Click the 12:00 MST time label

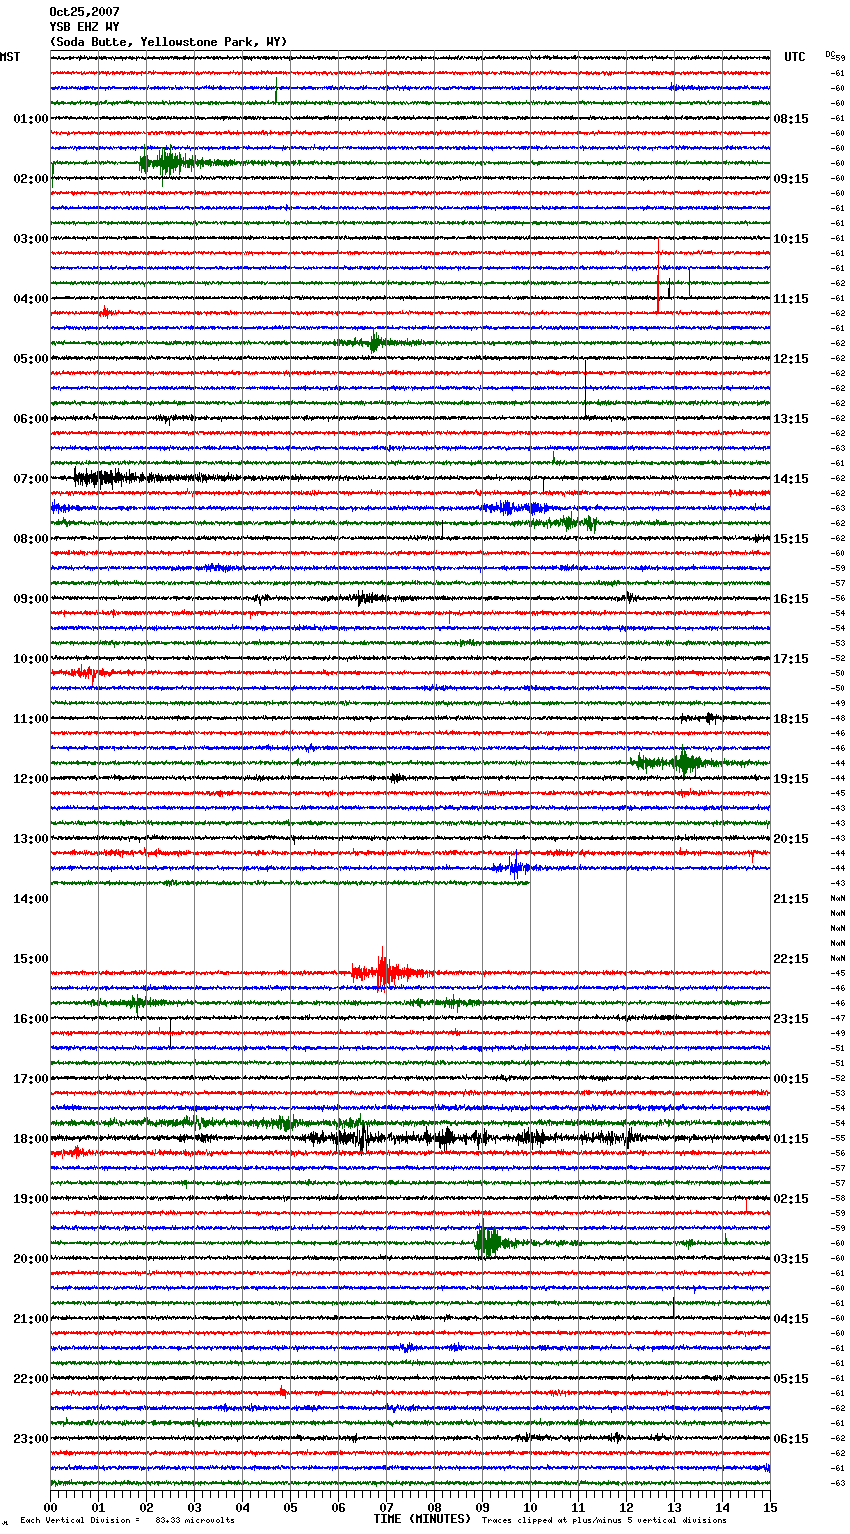(30, 779)
